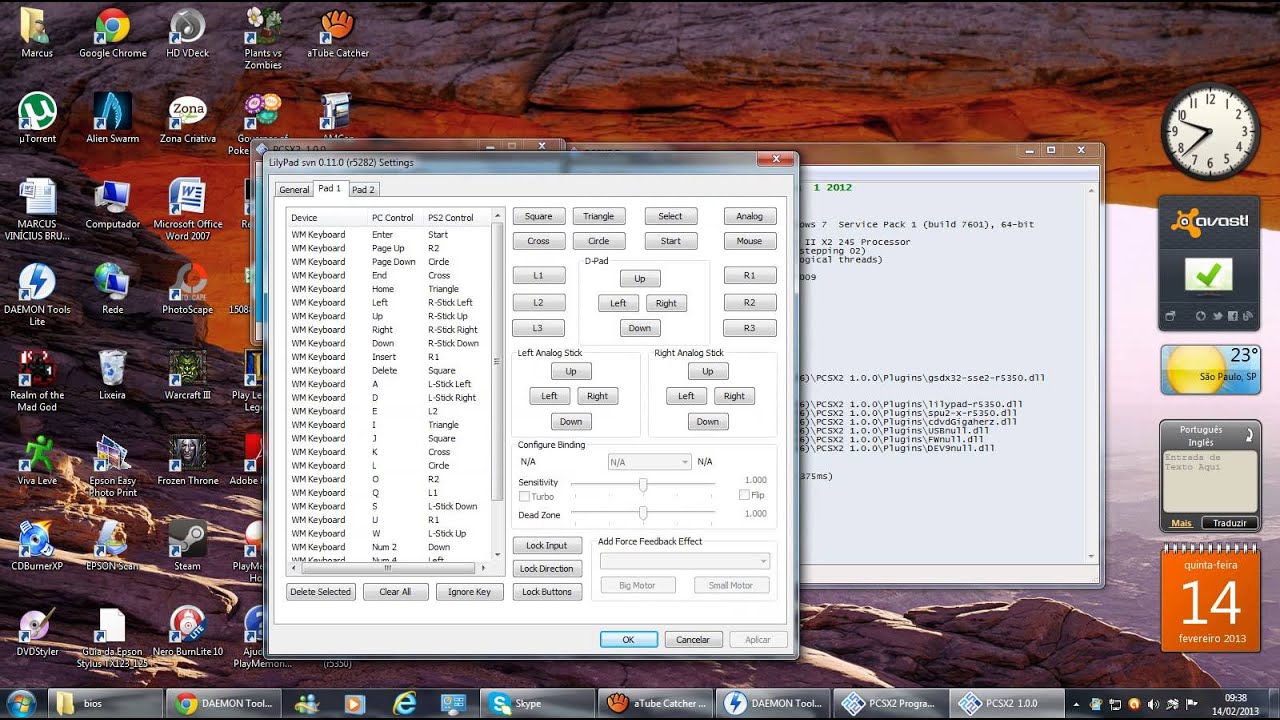The width and height of the screenshot is (1280, 720).
Task: Click Traduzir in the translator gadget
Action: click(x=1230, y=523)
